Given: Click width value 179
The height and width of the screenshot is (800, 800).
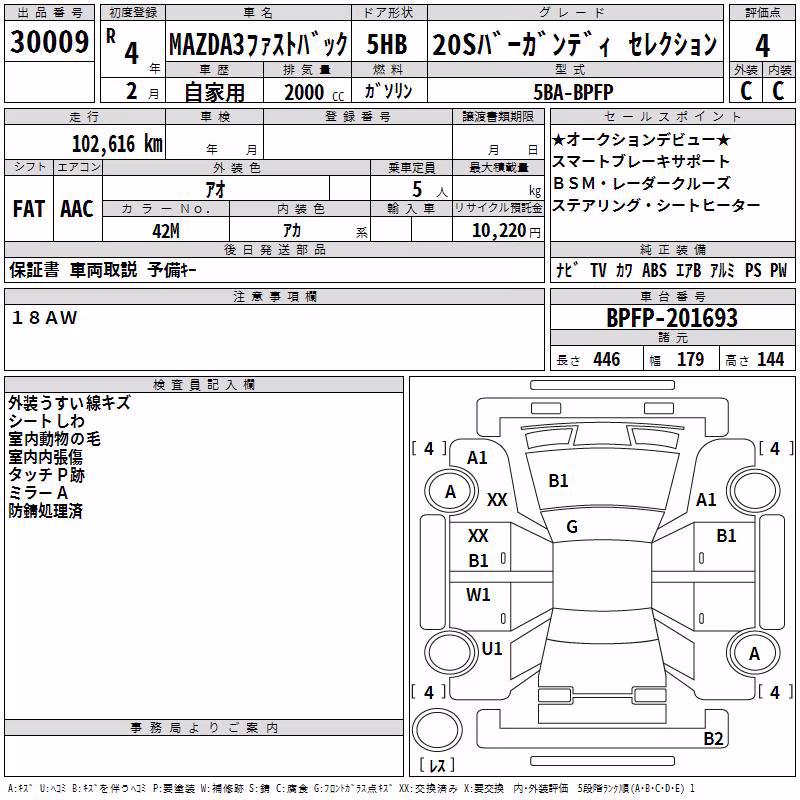Looking at the screenshot, I should [690, 359].
